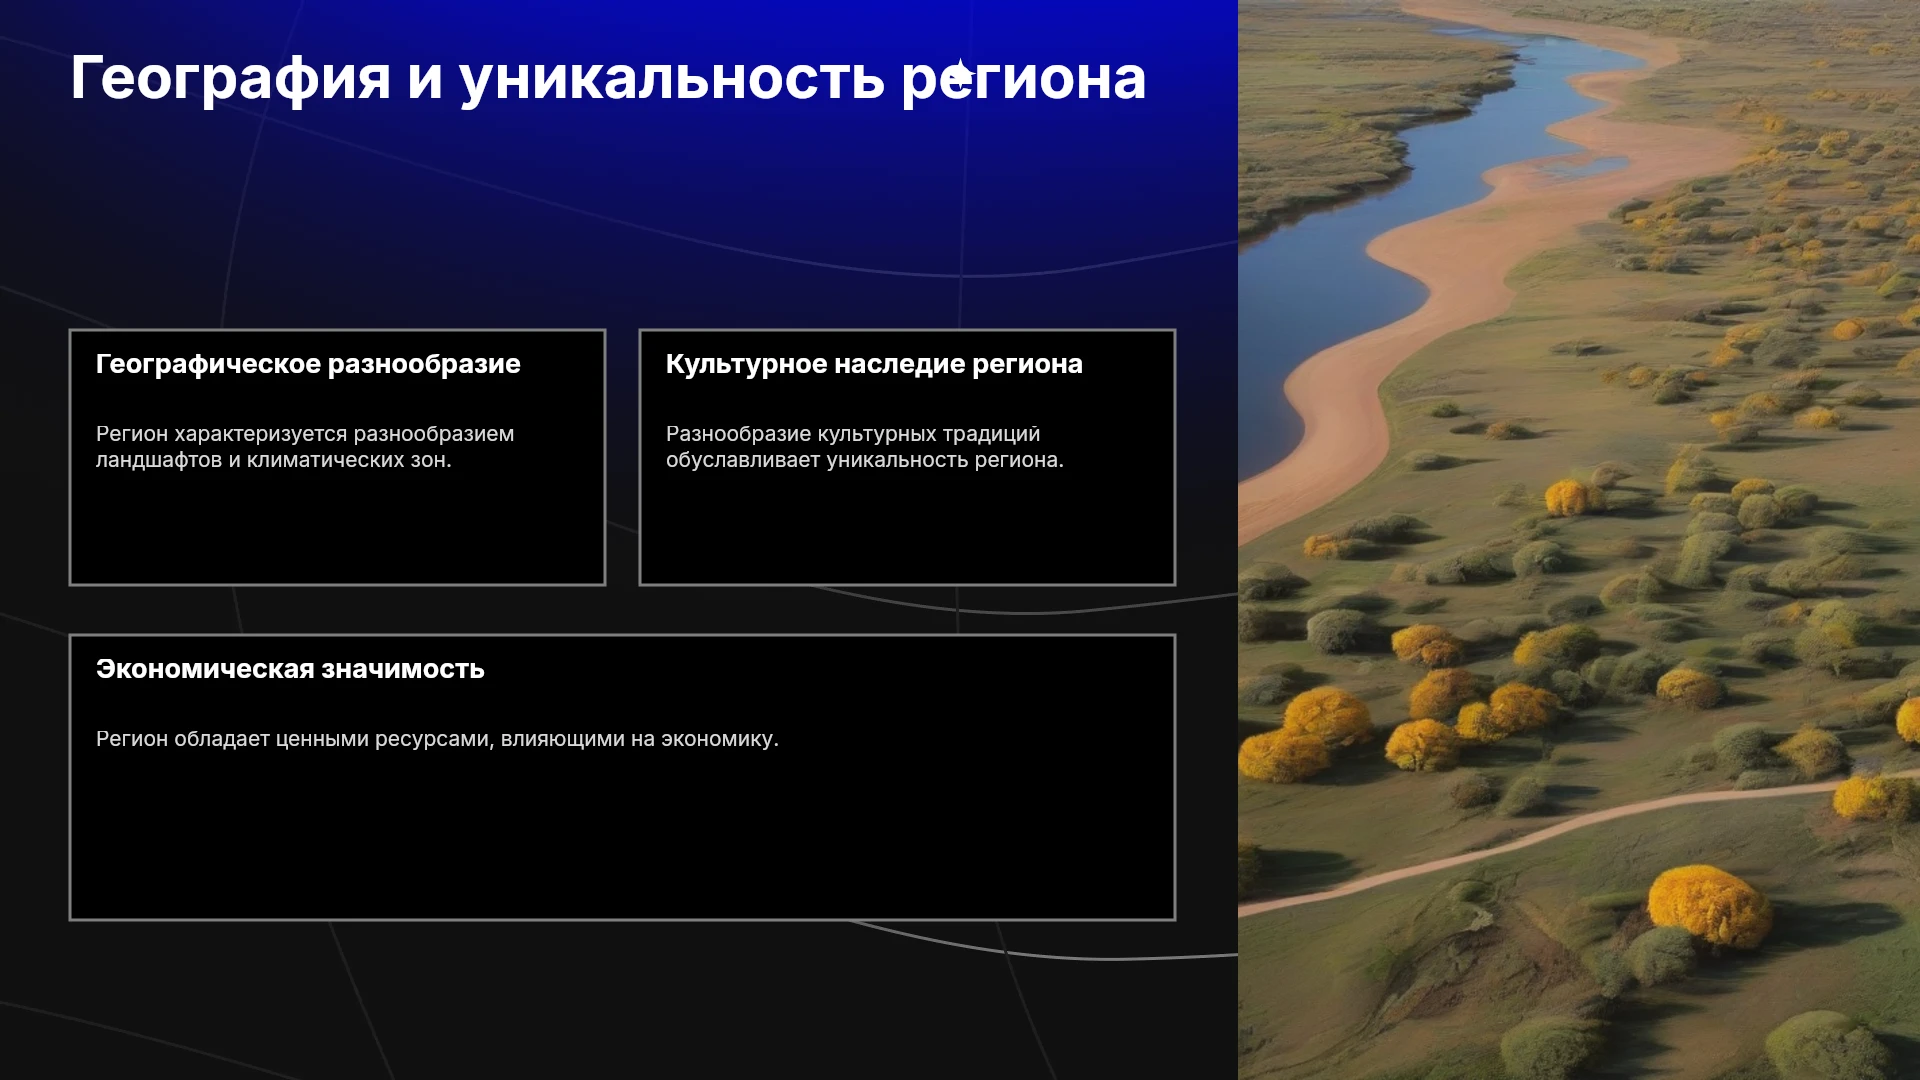This screenshot has height=1080, width=1920.
Task: Click the word "Регион" starting the economic description
Action: tap(132, 739)
